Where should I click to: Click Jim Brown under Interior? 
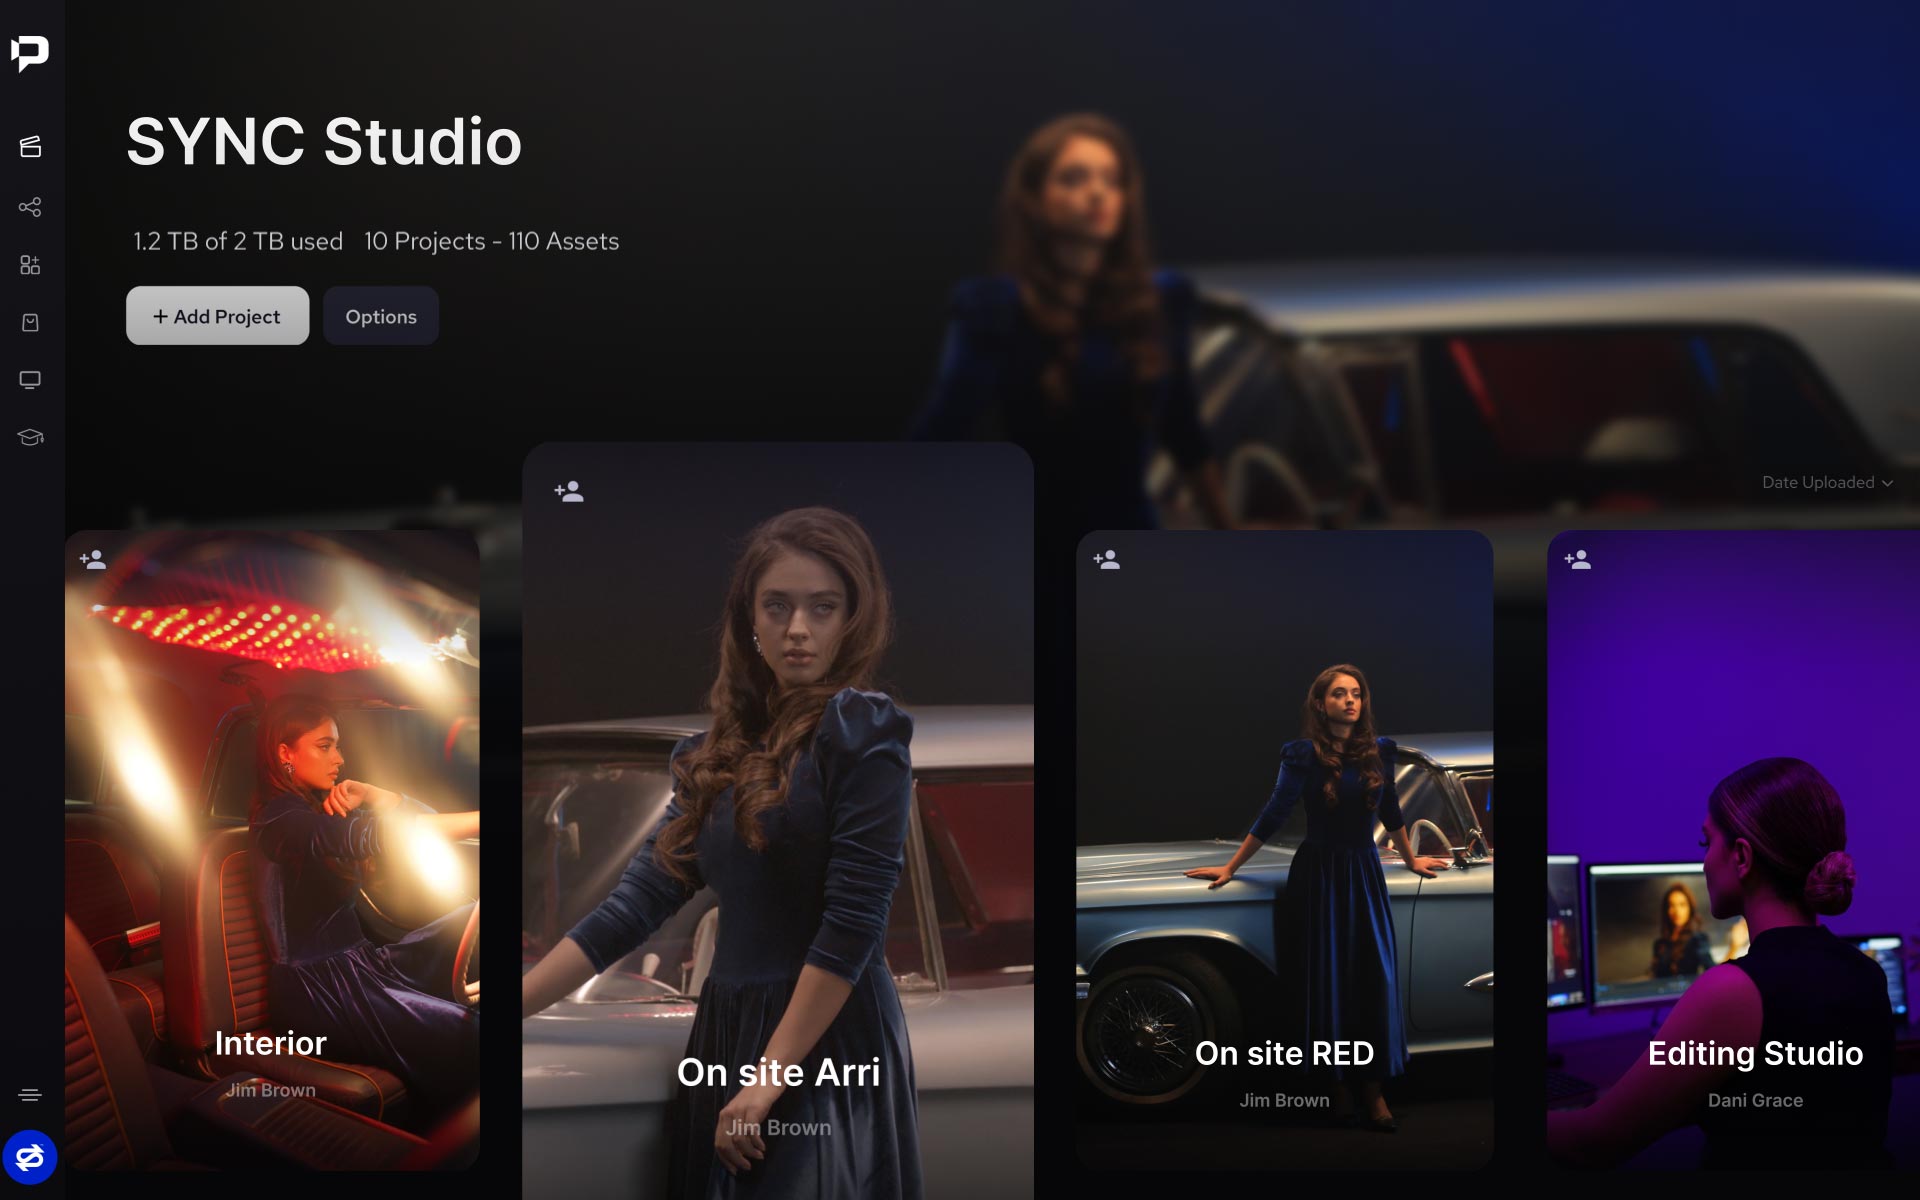[271, 1090]
